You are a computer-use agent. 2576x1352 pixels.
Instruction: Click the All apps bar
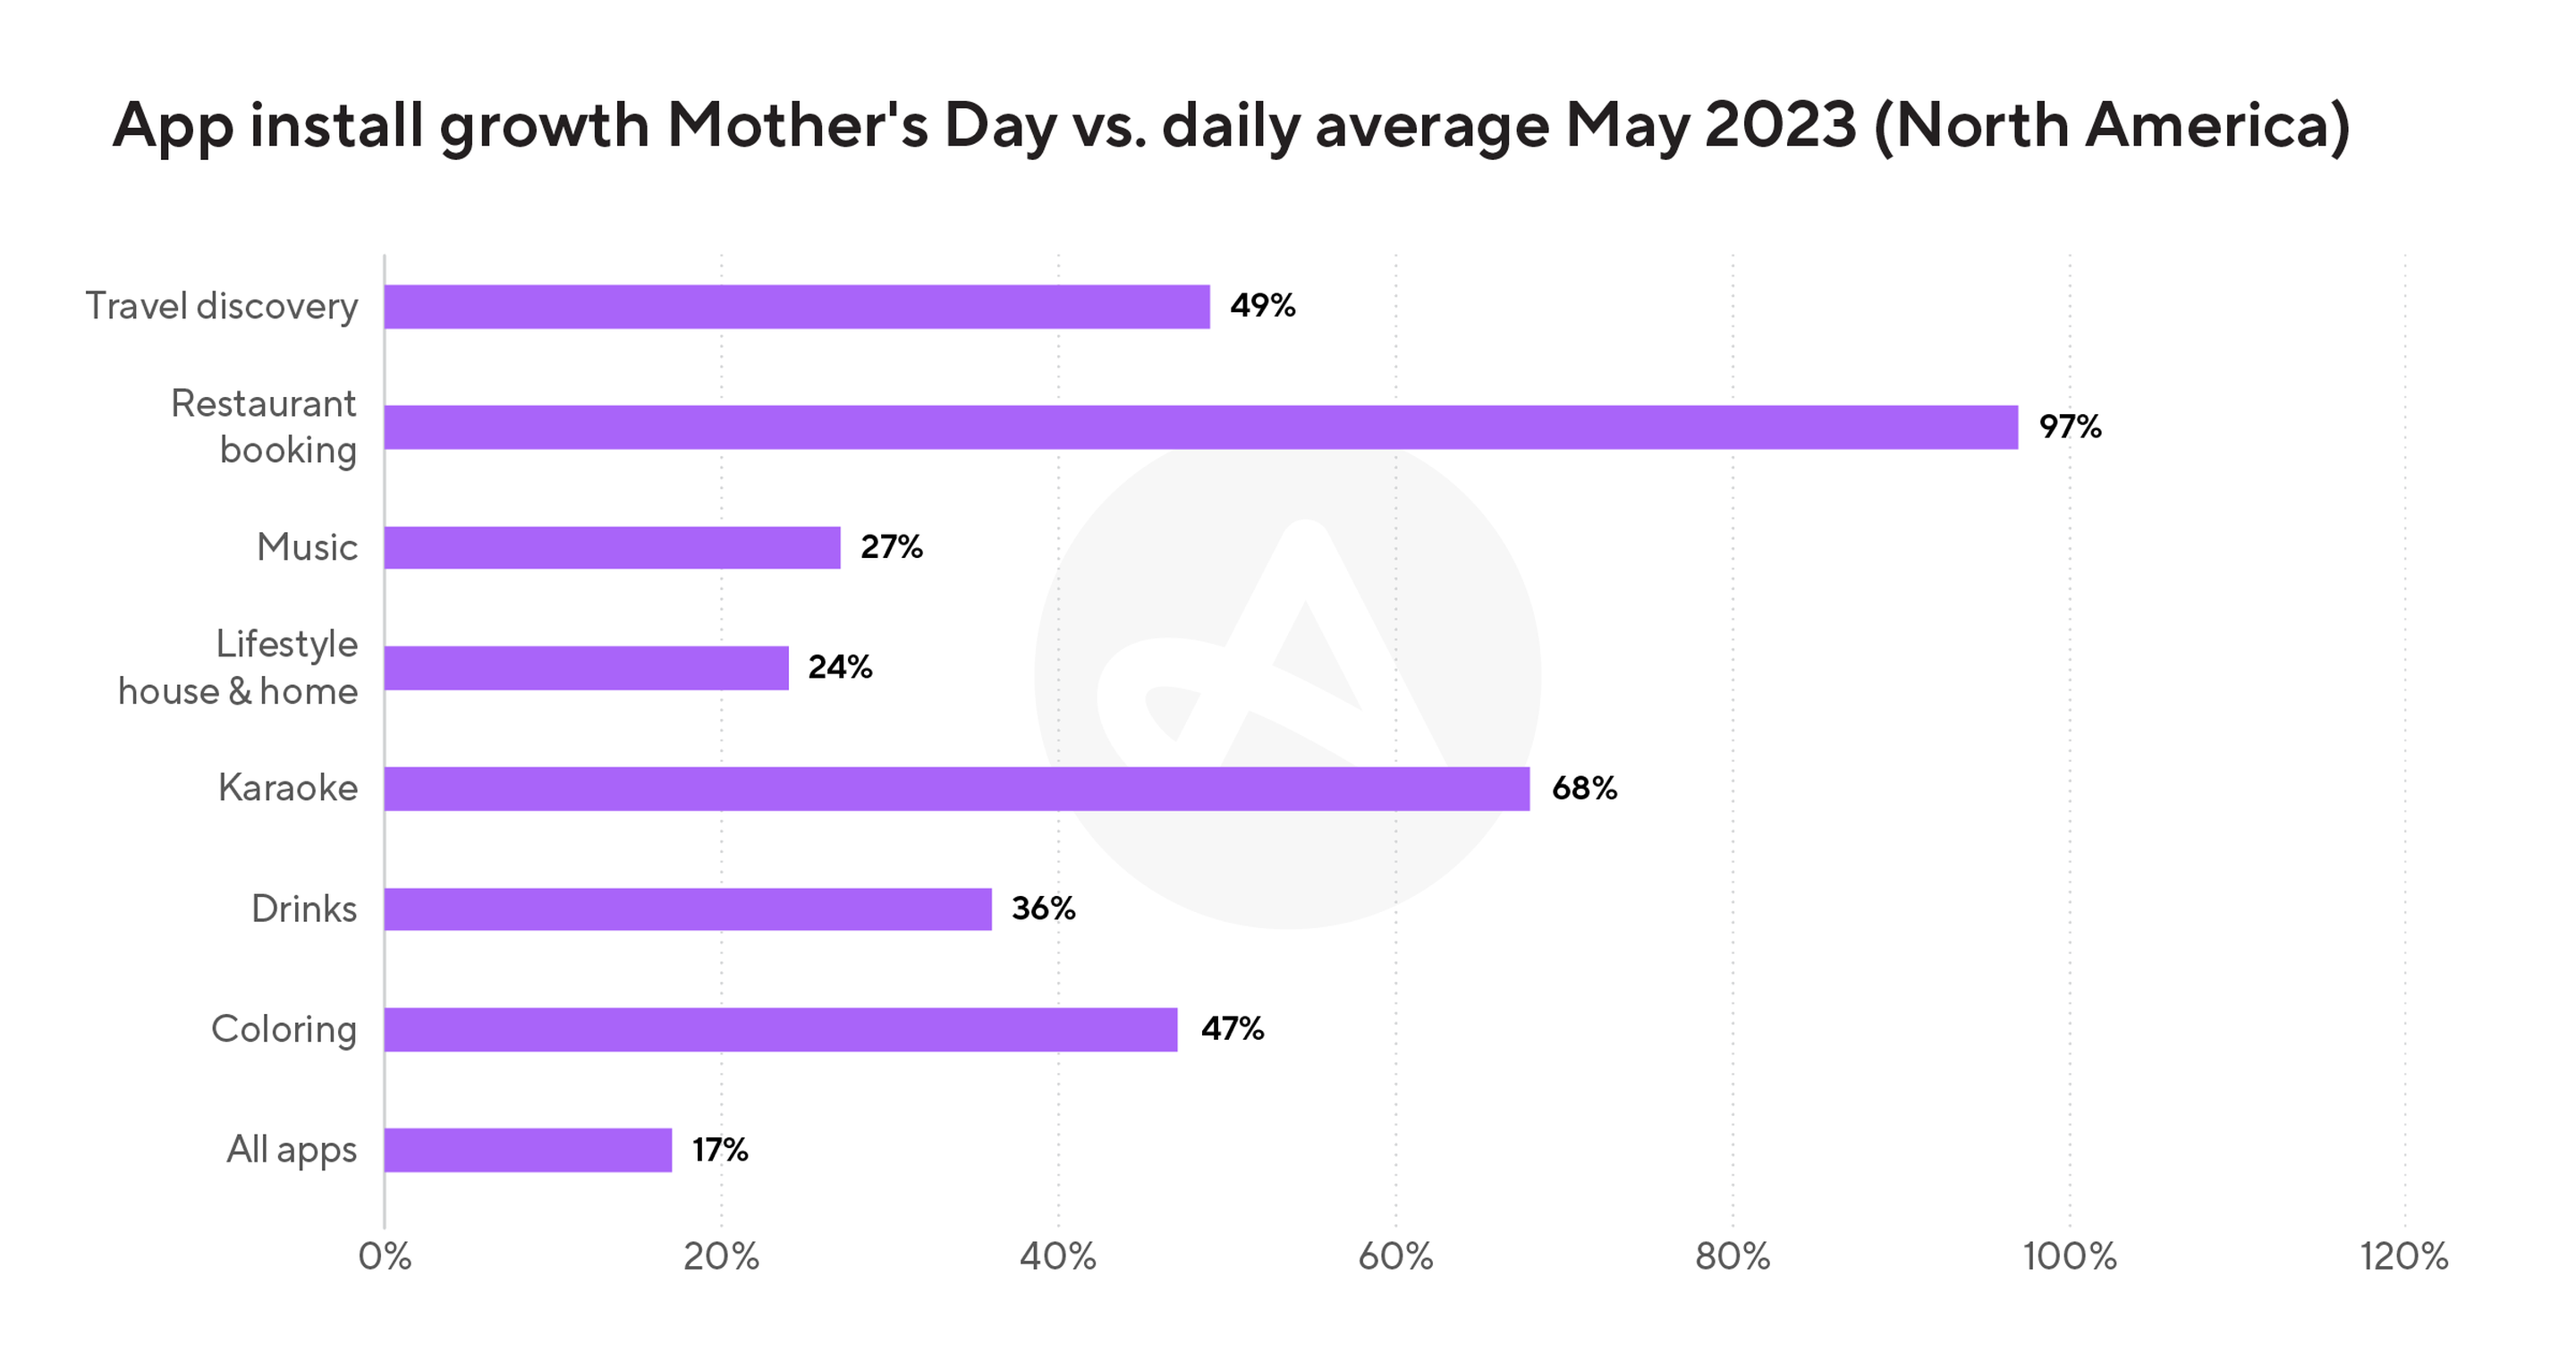pyautogui.click(x=528, y=1149)
